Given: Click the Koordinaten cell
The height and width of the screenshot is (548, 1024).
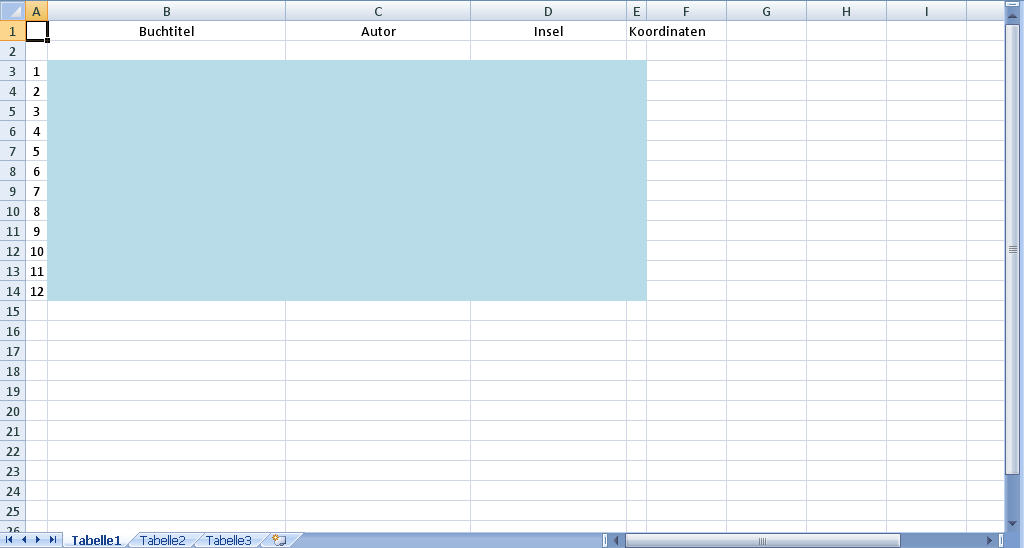Looking at the screenshot, I should pos(668,31).
